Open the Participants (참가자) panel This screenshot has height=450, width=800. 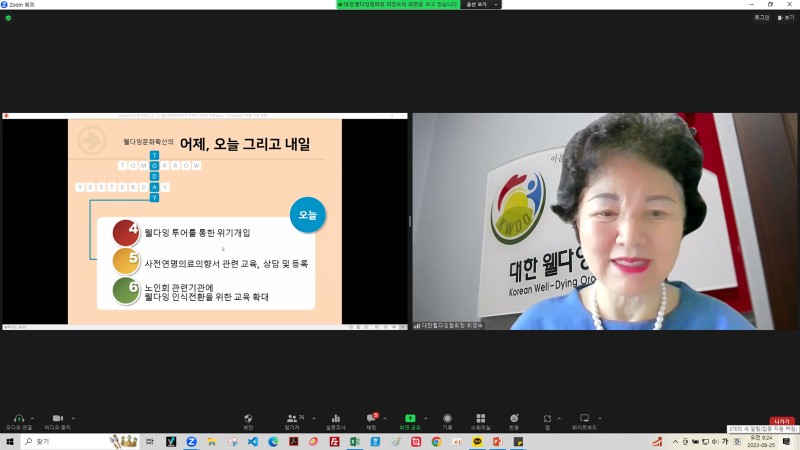pyautogui.click(x=292, y=419)
